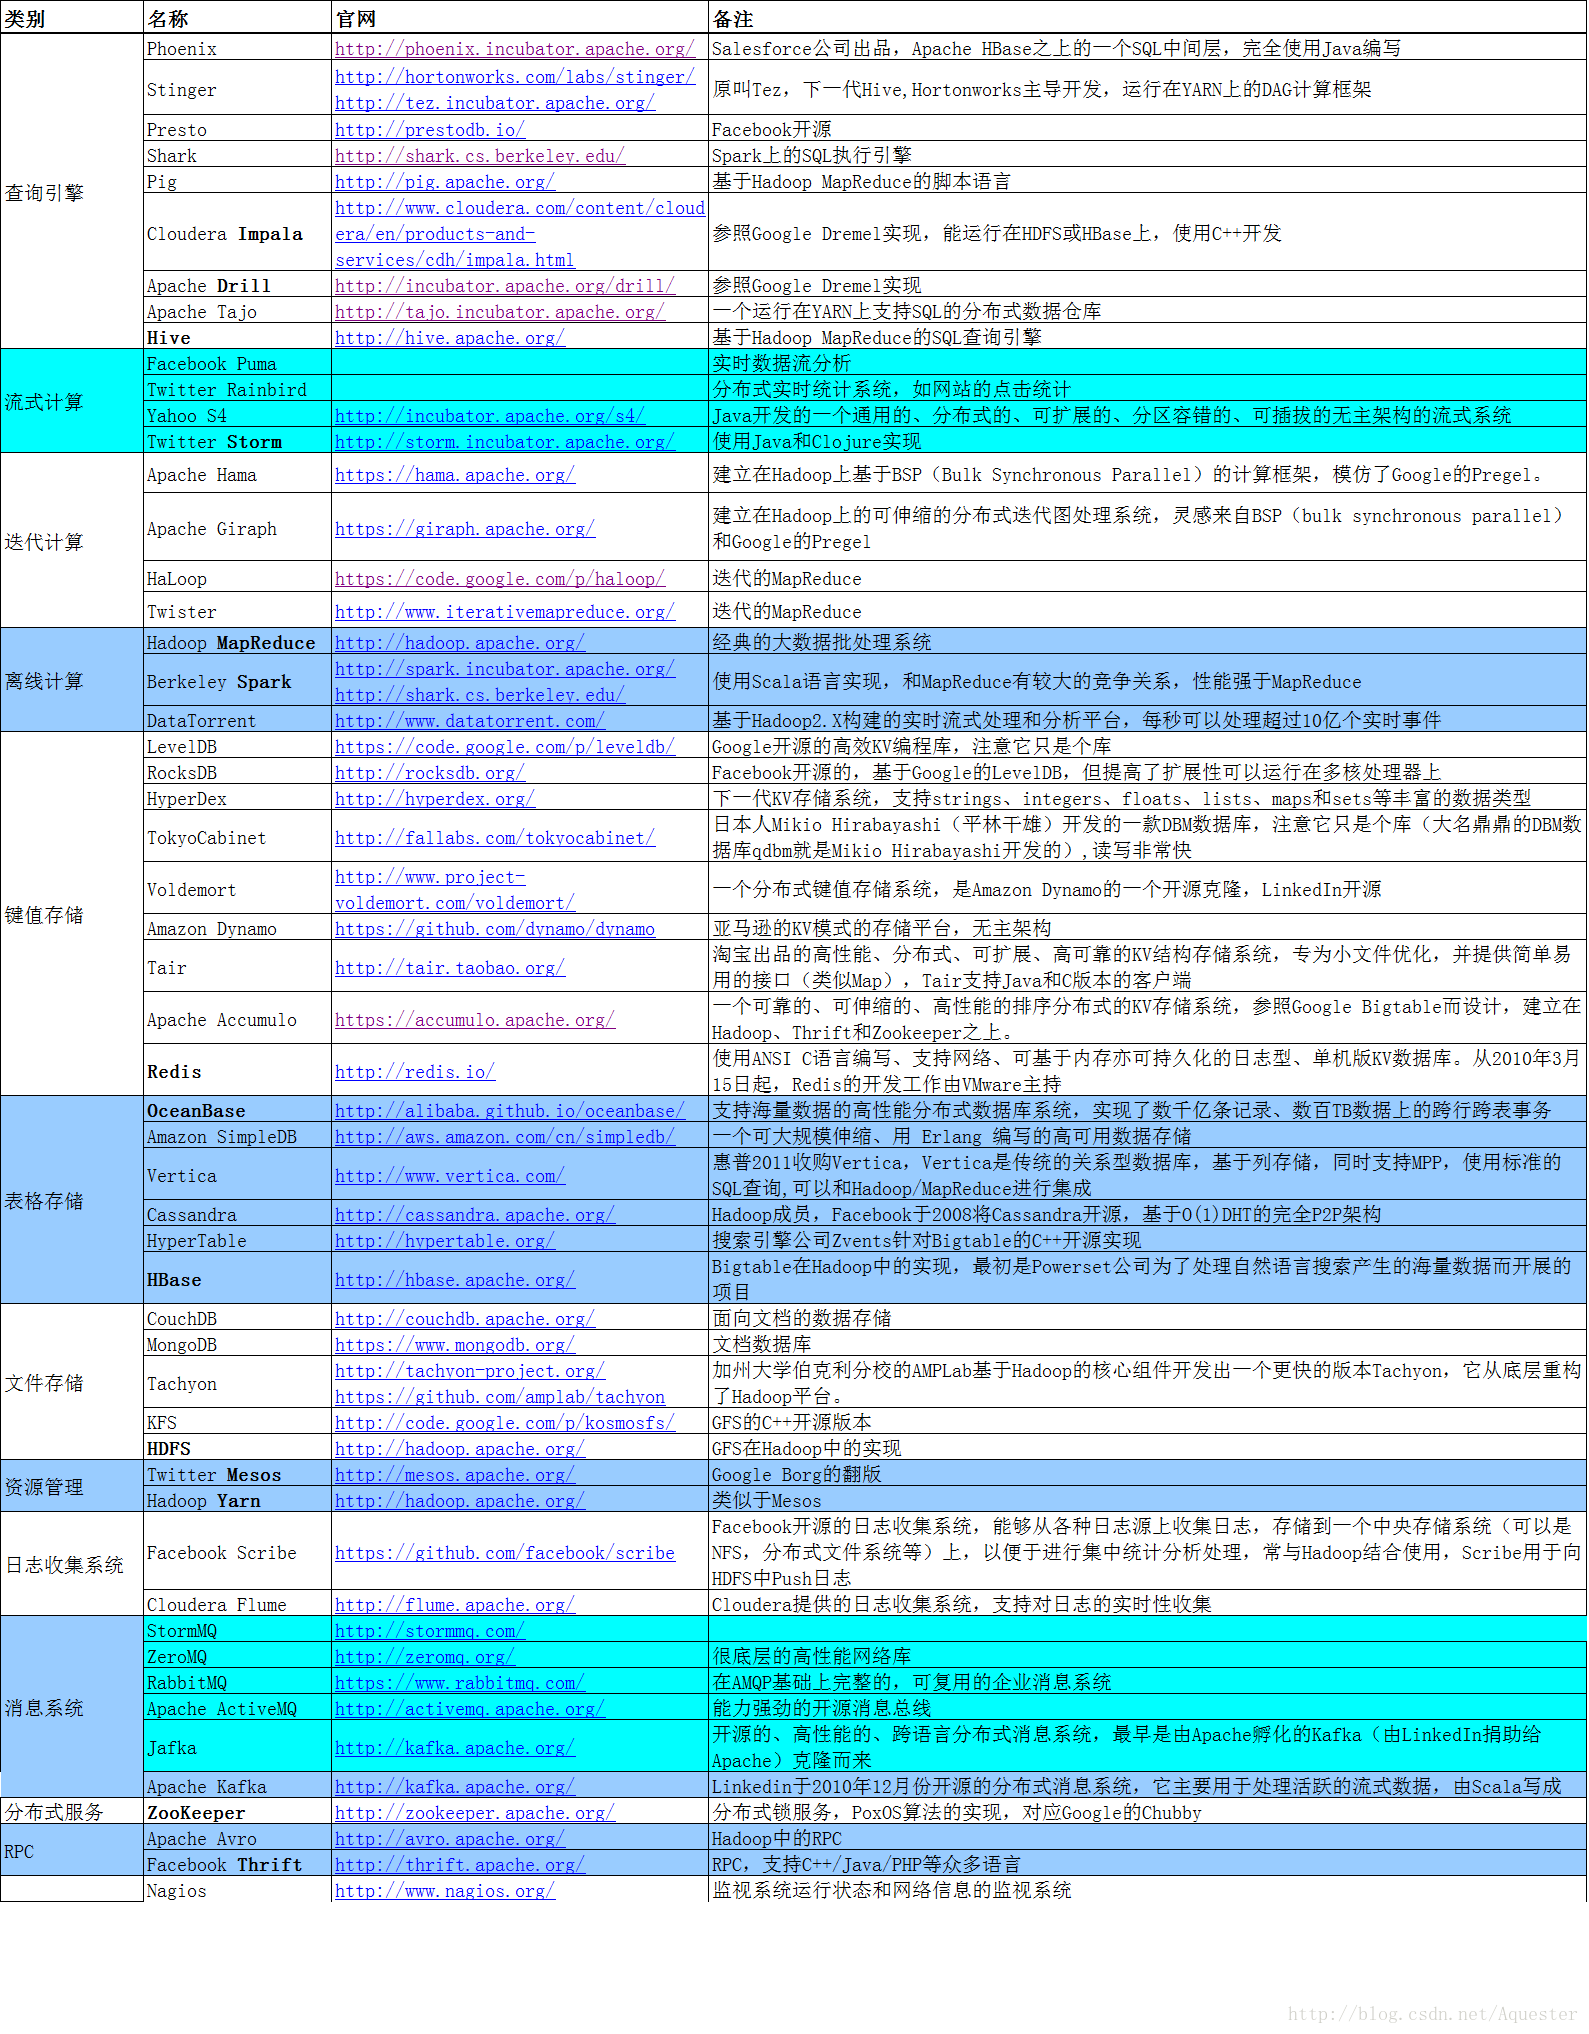
Task: Open the github.com/amplab/tachyon link
Action: [x=499, y=1397]
